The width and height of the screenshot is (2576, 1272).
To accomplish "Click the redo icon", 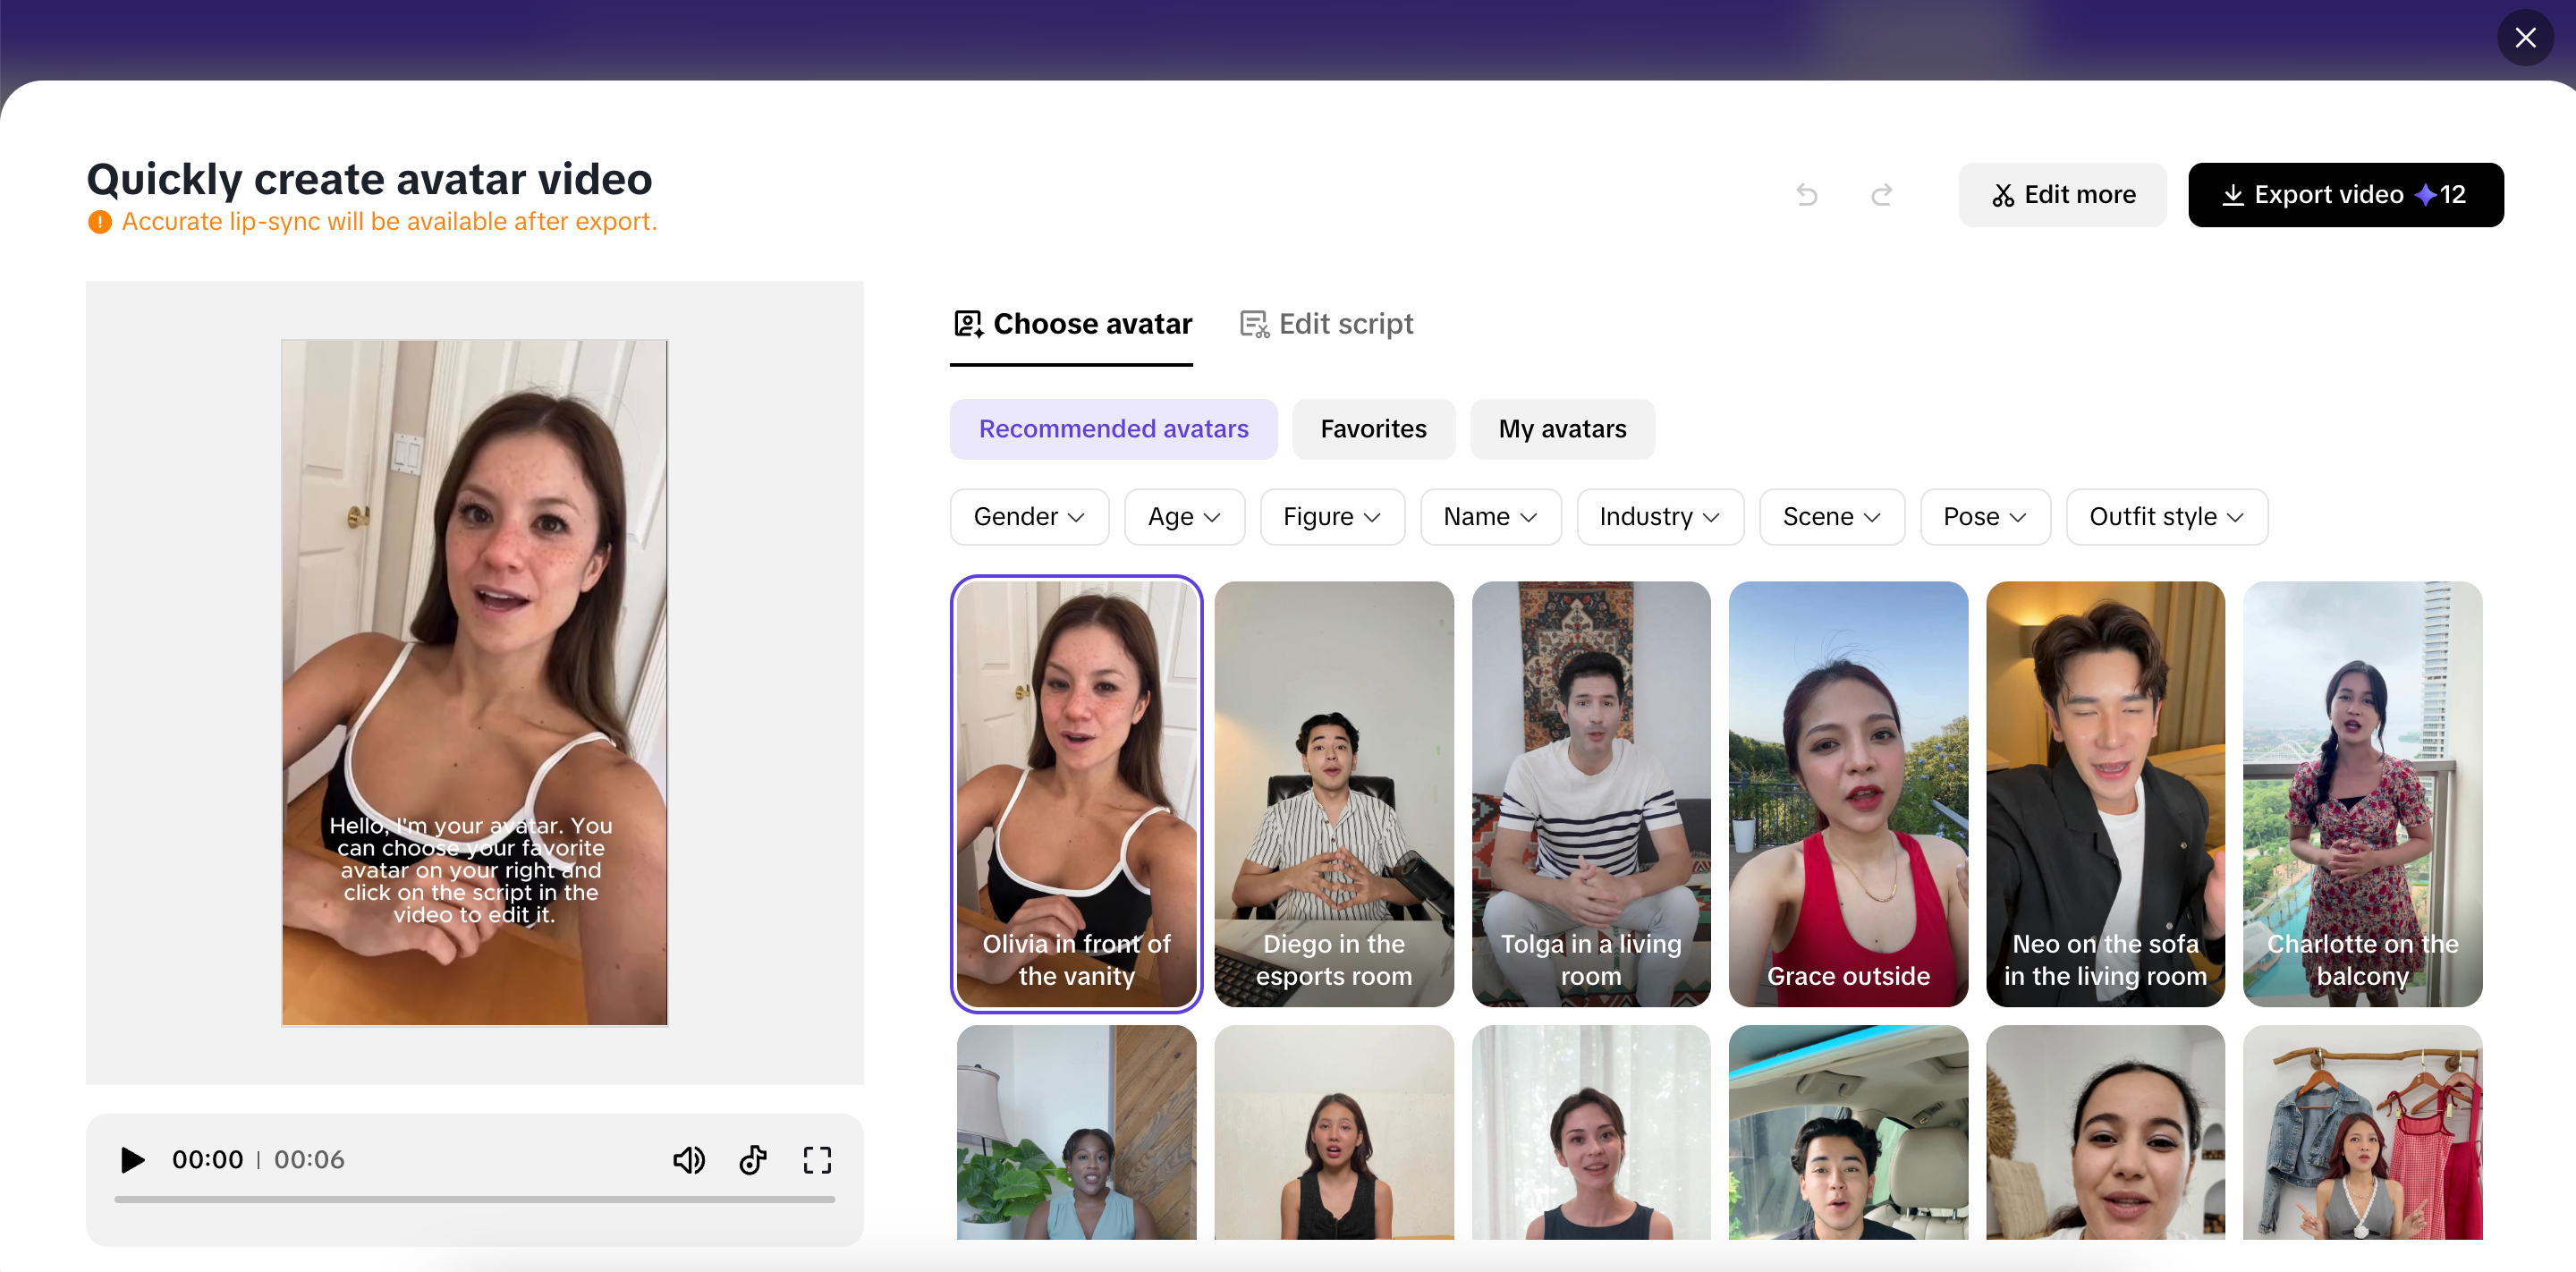I will click(x=1881, y=194).
